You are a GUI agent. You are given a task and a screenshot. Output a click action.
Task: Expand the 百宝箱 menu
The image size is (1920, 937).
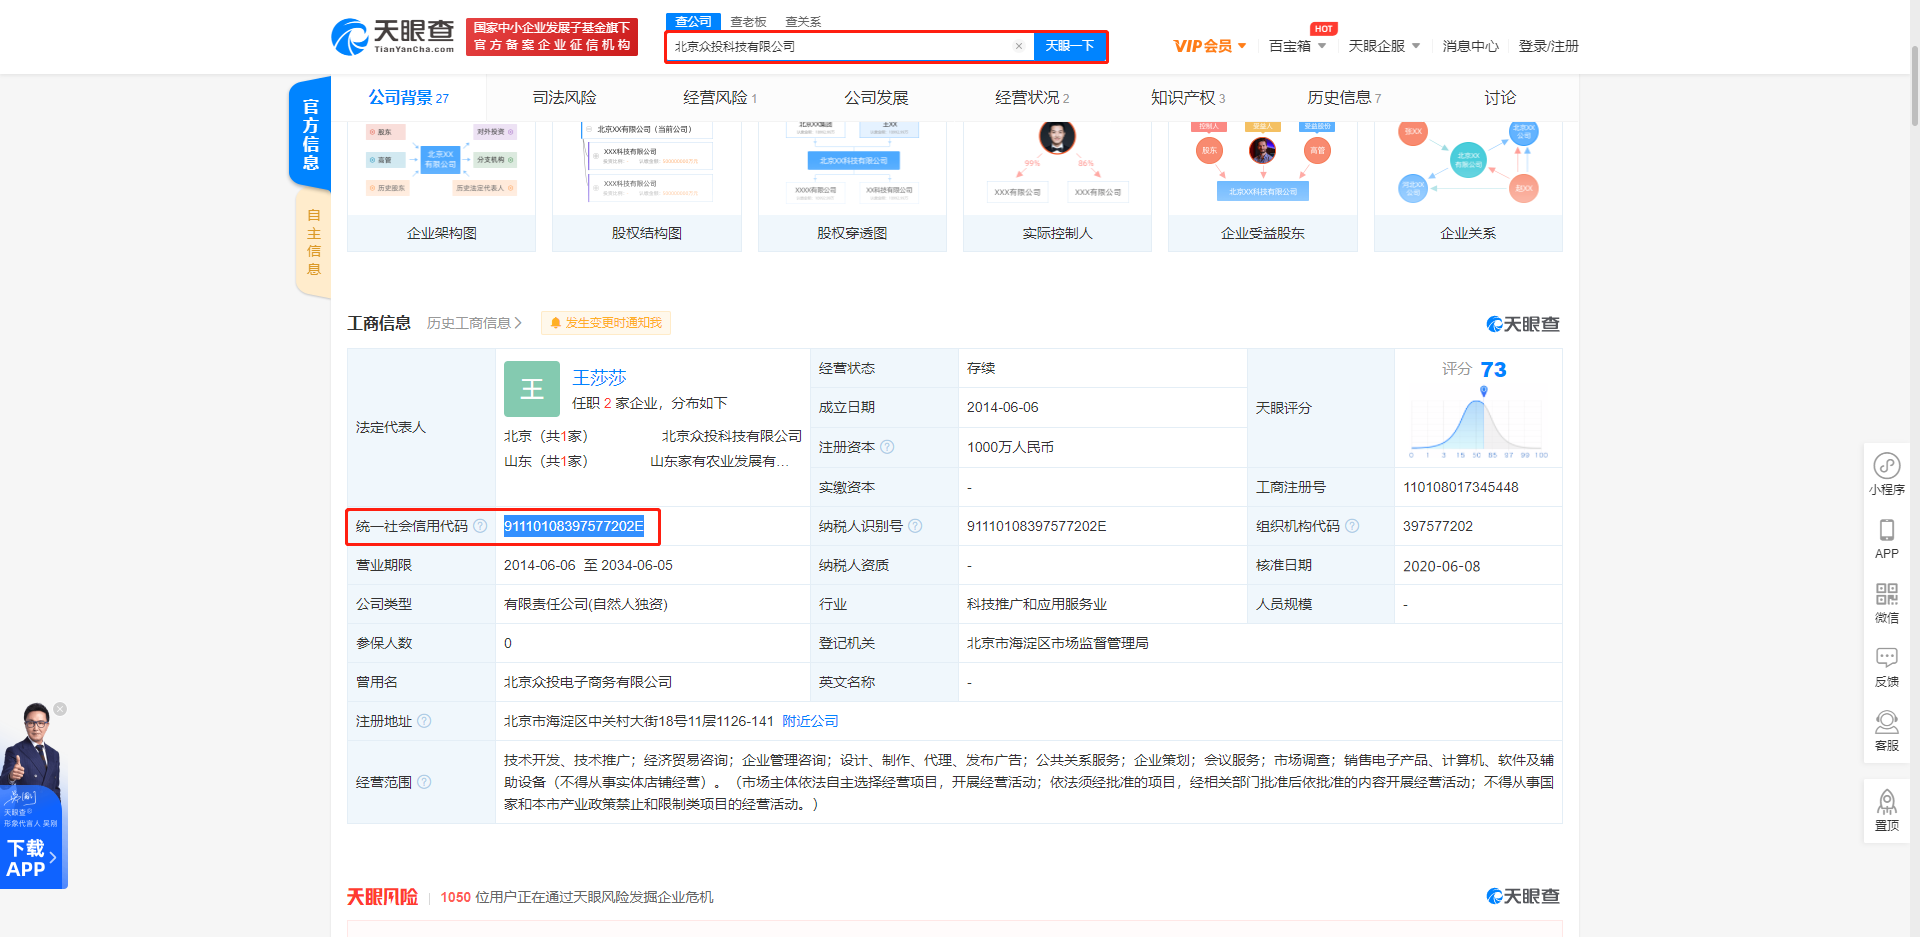tap(1297, 46)
